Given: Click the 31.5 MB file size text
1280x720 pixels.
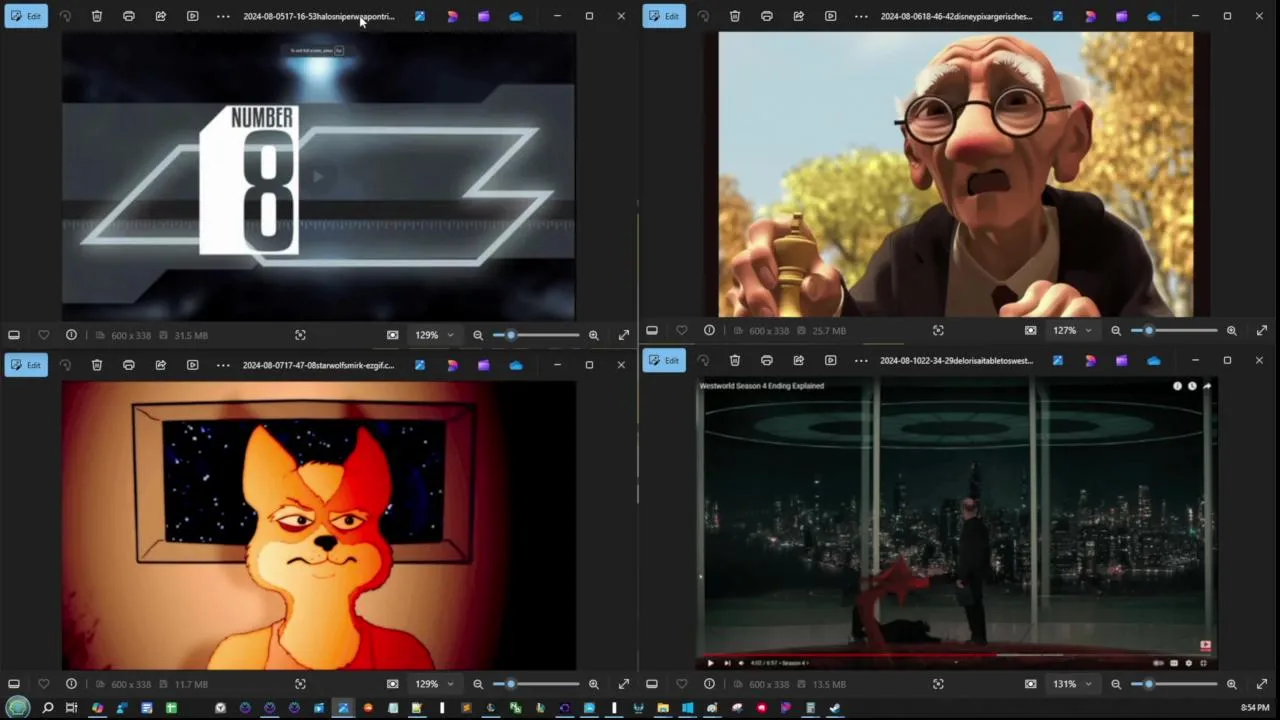Looking at the screenshot, I should coord(191,335).
